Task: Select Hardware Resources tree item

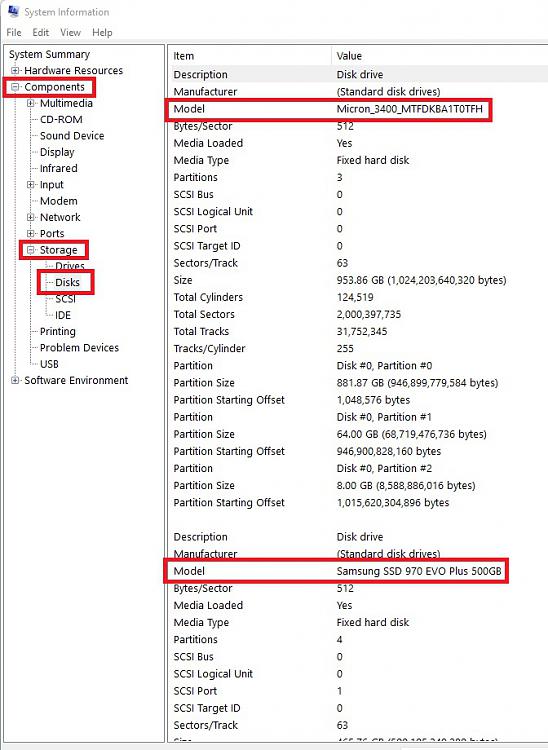Action: point(74,71)
